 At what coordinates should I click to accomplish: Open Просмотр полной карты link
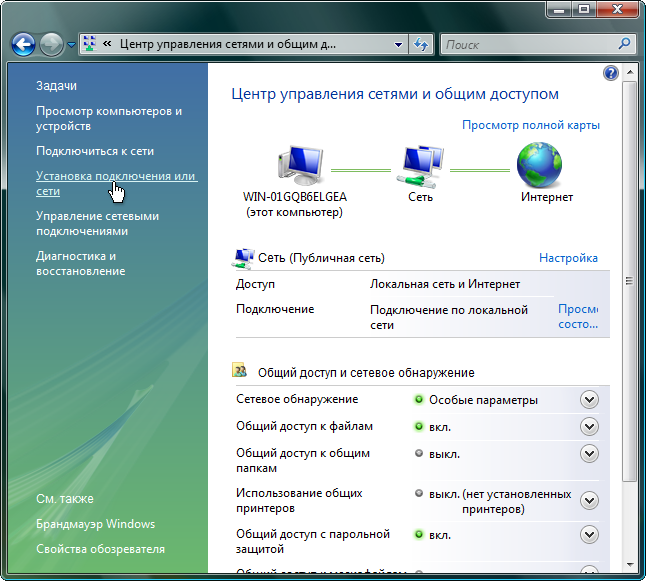click(531, 125)
